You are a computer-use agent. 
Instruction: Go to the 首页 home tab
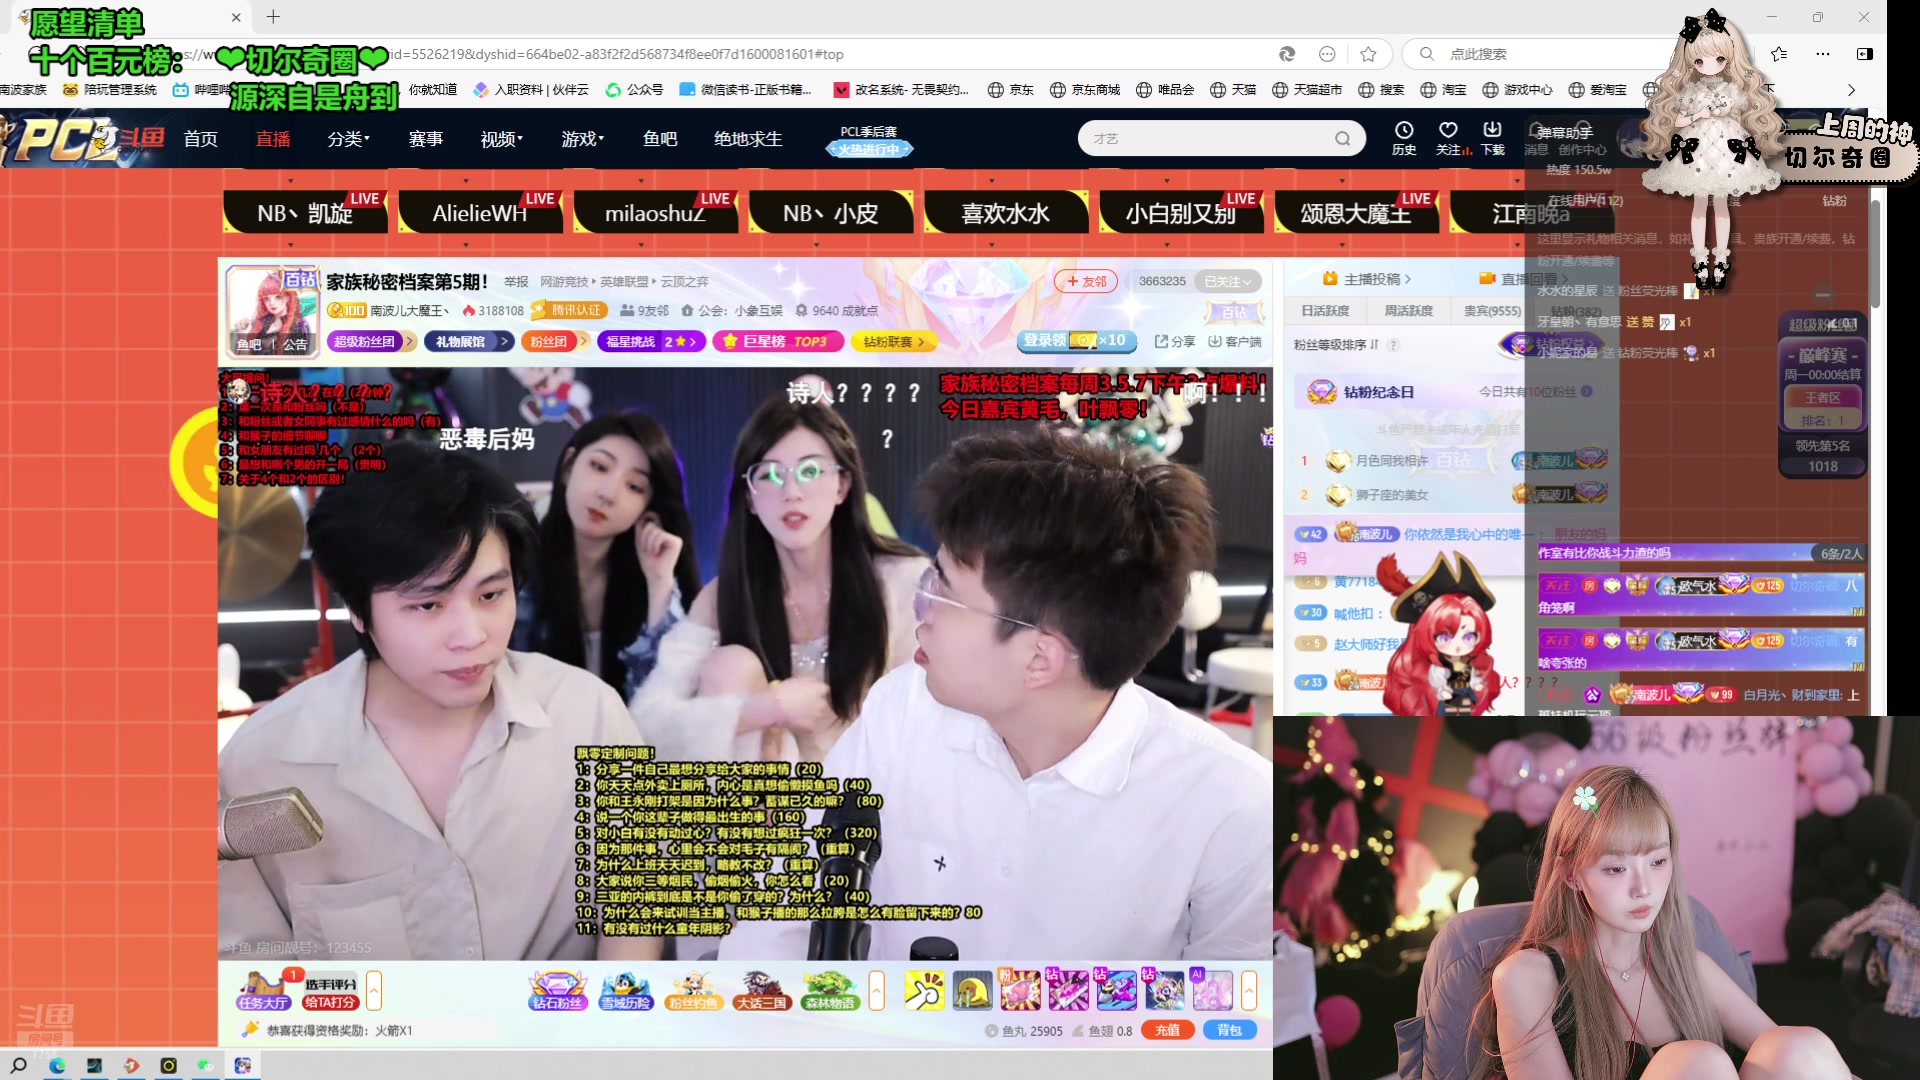pyautogui.click(x=200, y=139)
